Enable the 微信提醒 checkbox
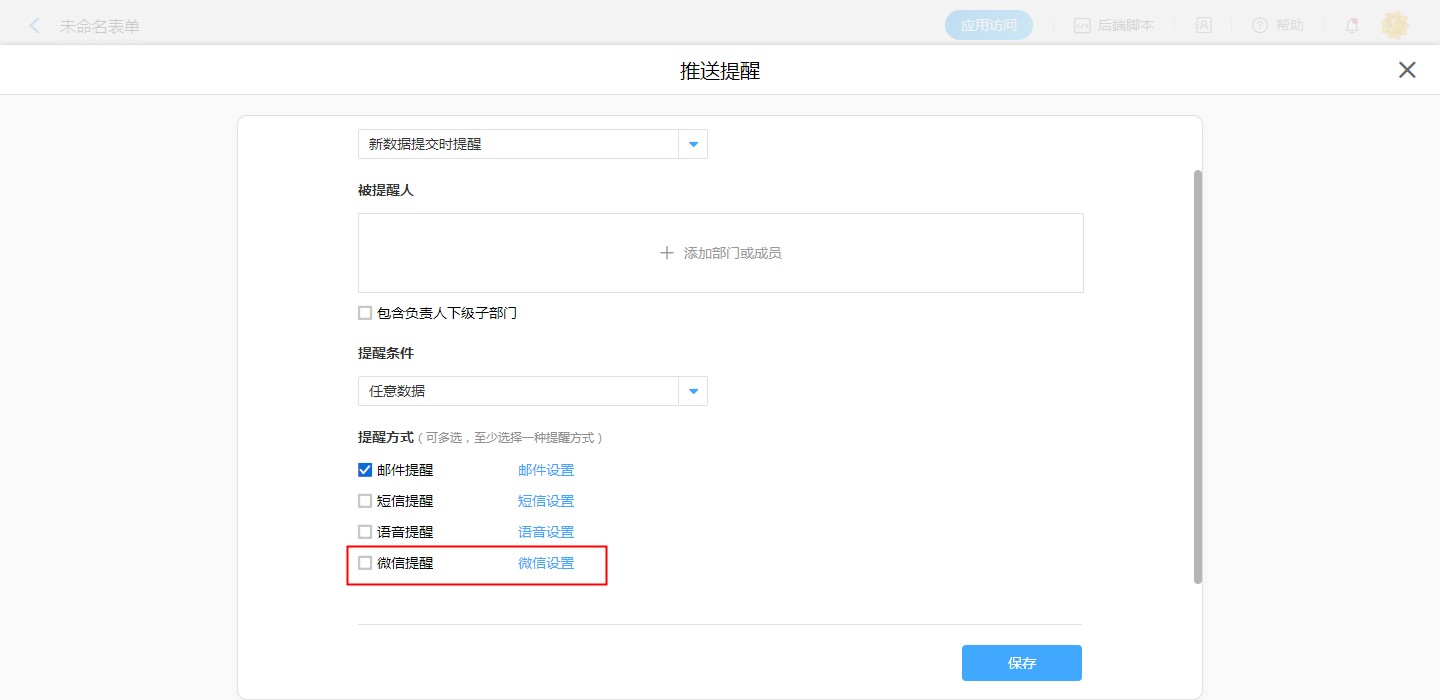This screenshot has width=1440, height=700. 365,563
